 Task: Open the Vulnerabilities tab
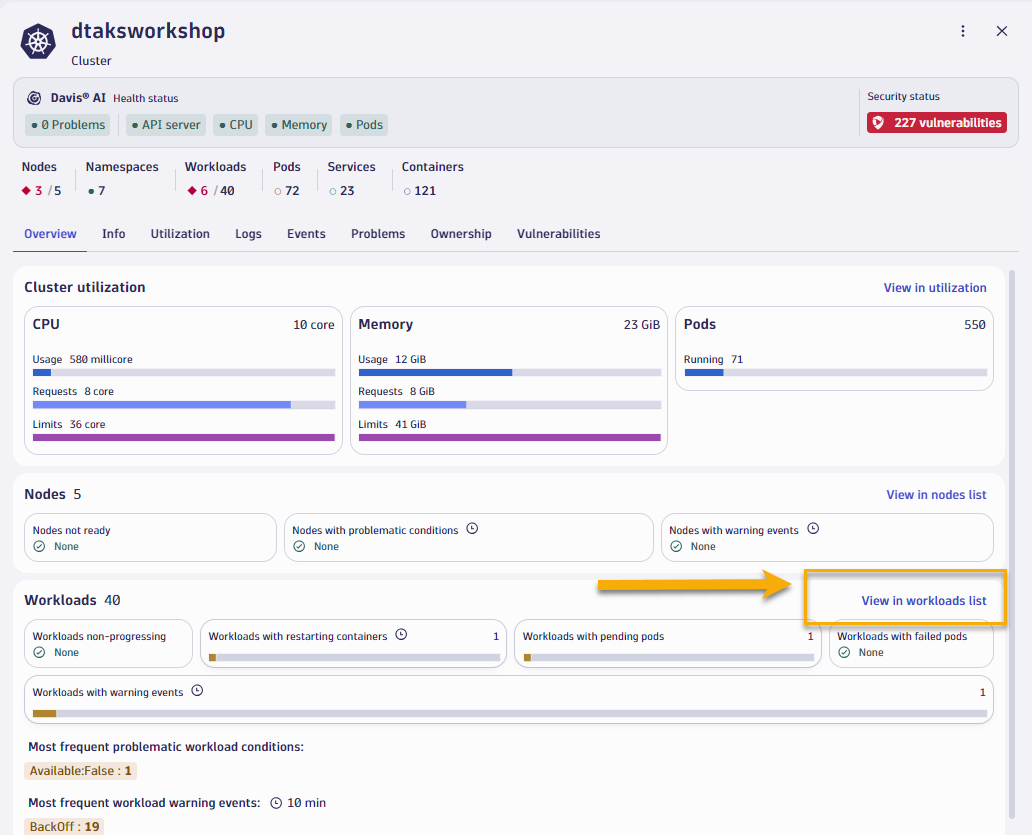pyautogui.click(x=558, y=234)
